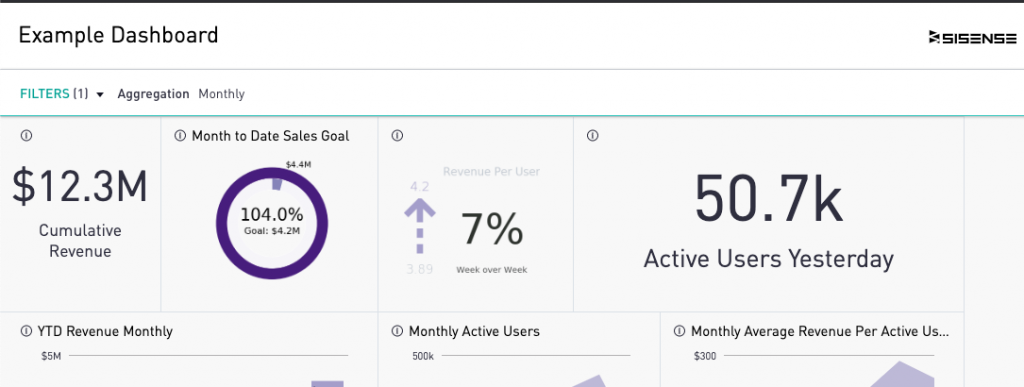The width and height of the screenshot is (1024, 387).
Task: Click the Monthly Active Users chart title
Action: [474, 332]
